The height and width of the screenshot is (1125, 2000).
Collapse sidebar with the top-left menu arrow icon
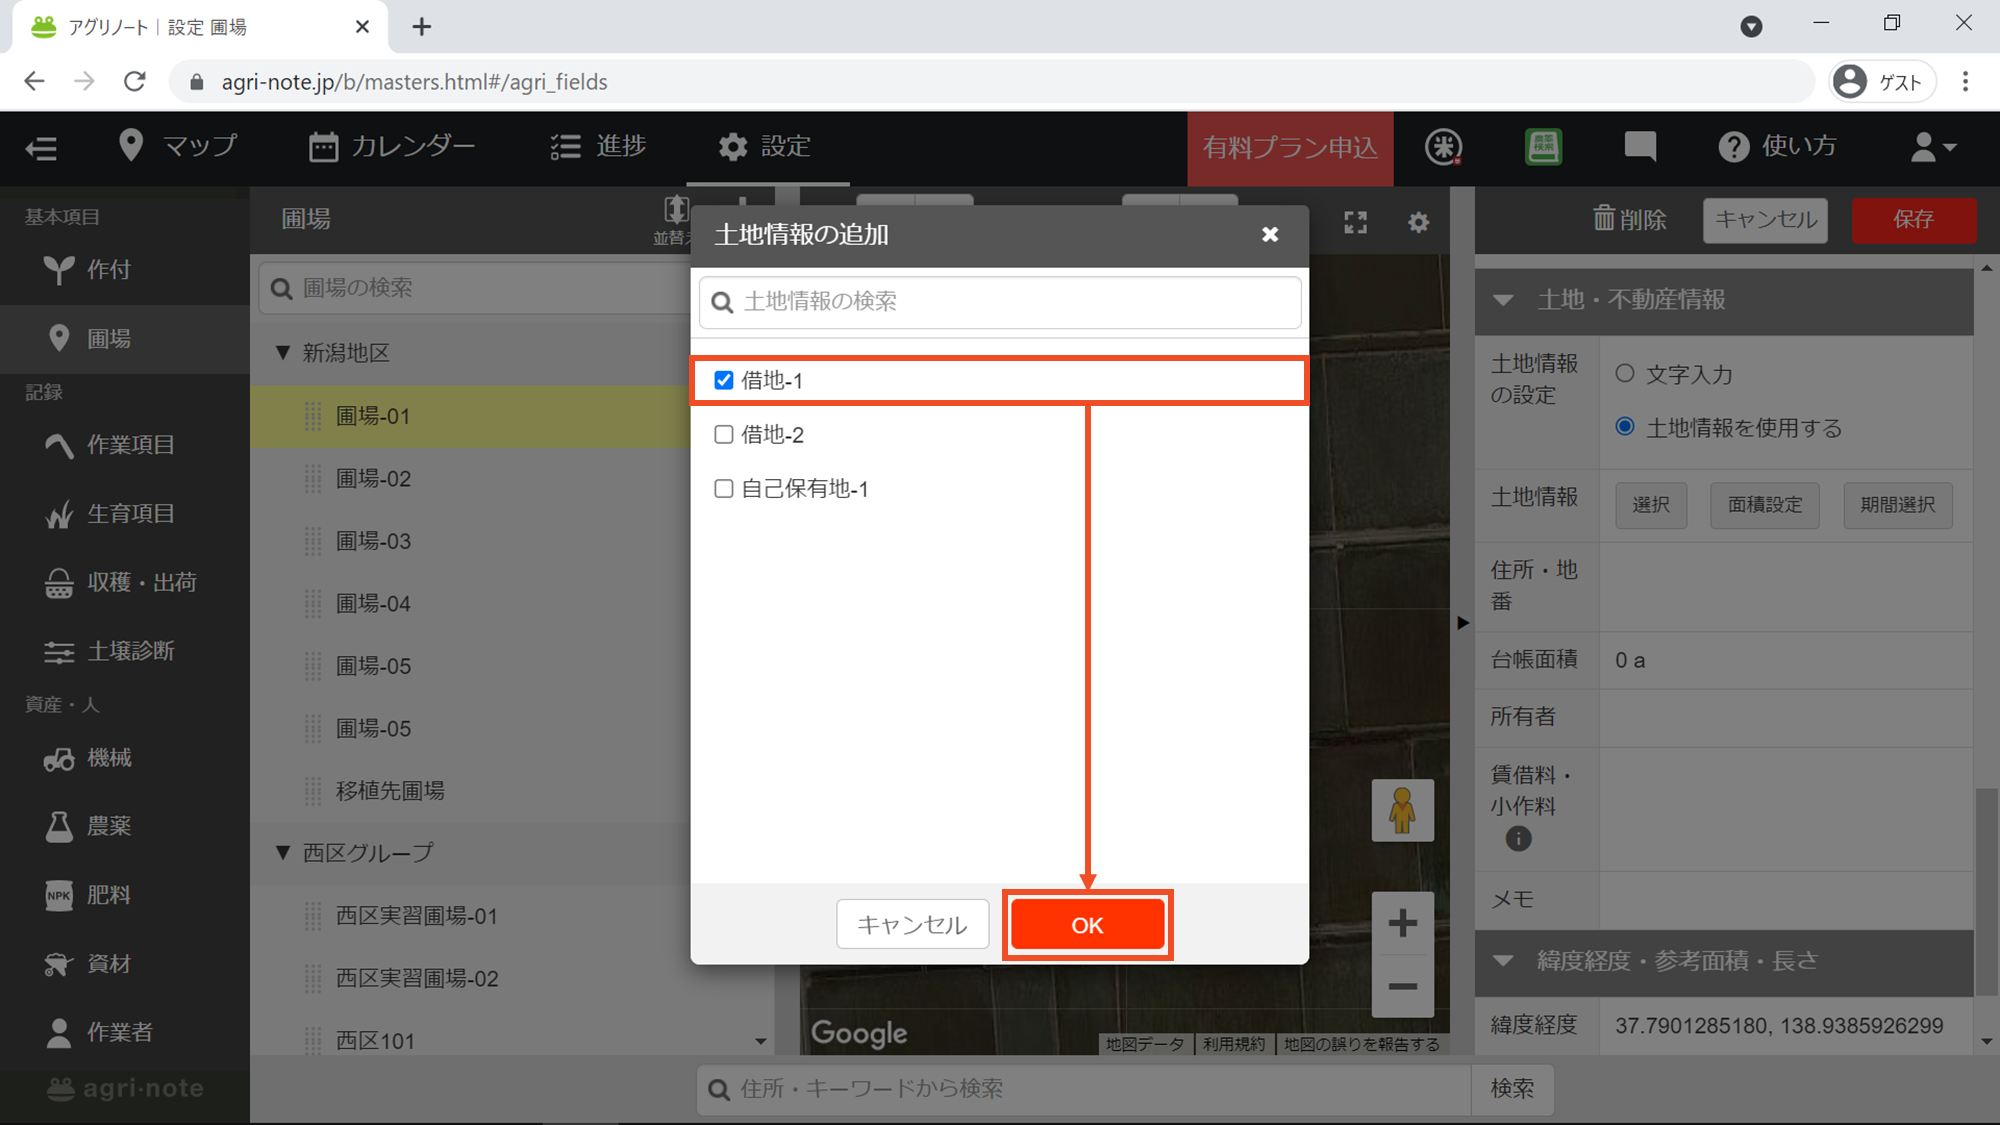pyautogui.click(x=41, y=148)
